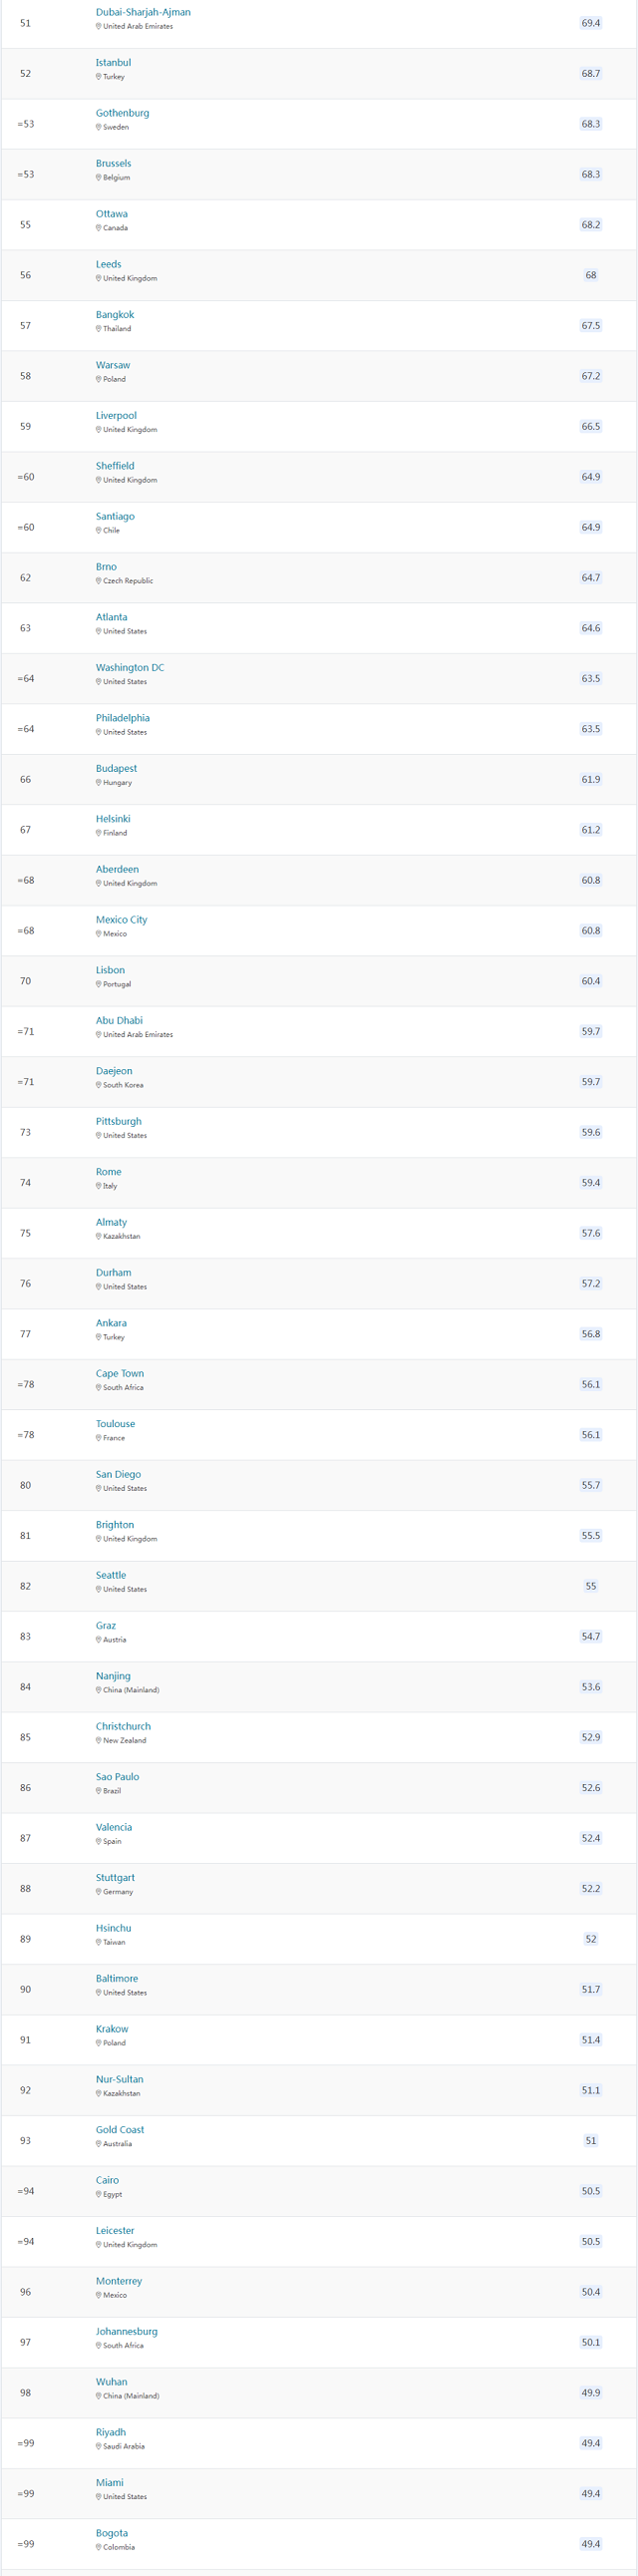638x2576 pixels.
Task: Open the Gothenburg city page
Action: [122, 113]
